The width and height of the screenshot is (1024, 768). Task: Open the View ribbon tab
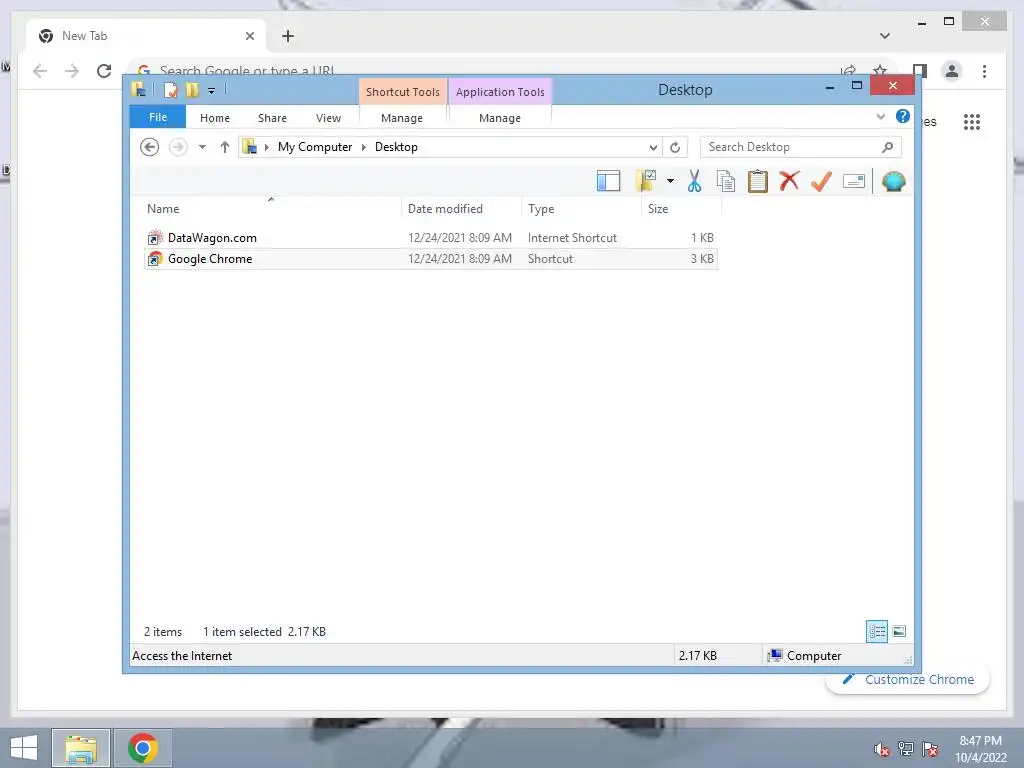pos(328,118)
